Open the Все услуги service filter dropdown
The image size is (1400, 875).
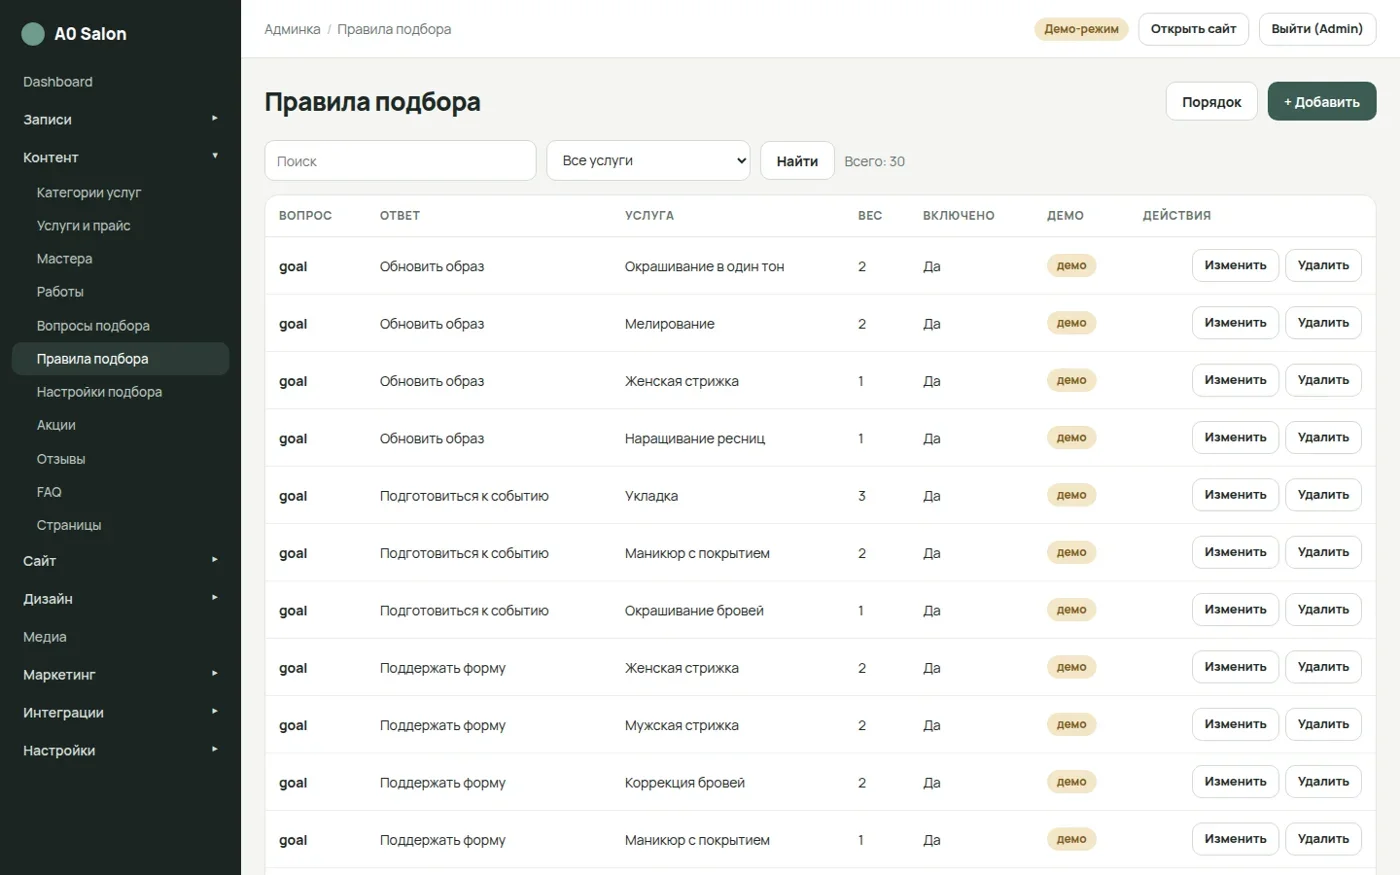click(x=648, y=160)
